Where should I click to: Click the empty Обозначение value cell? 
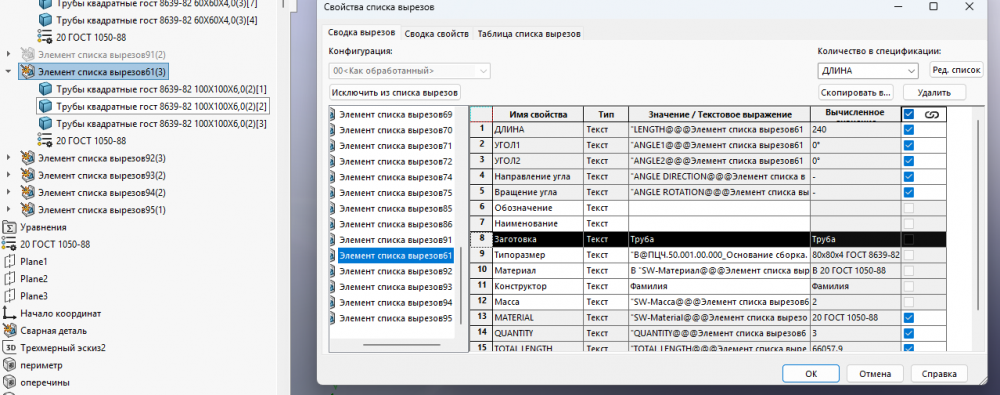point(719,208)
